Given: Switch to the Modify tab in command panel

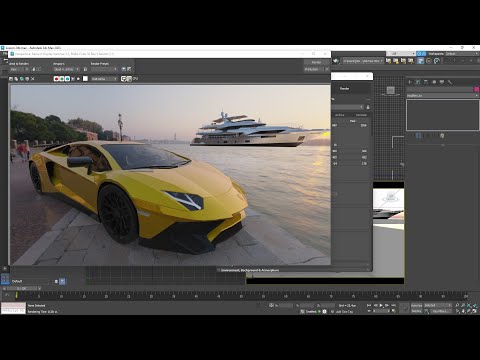Looking at the screenshot, I should pos(418,82).
